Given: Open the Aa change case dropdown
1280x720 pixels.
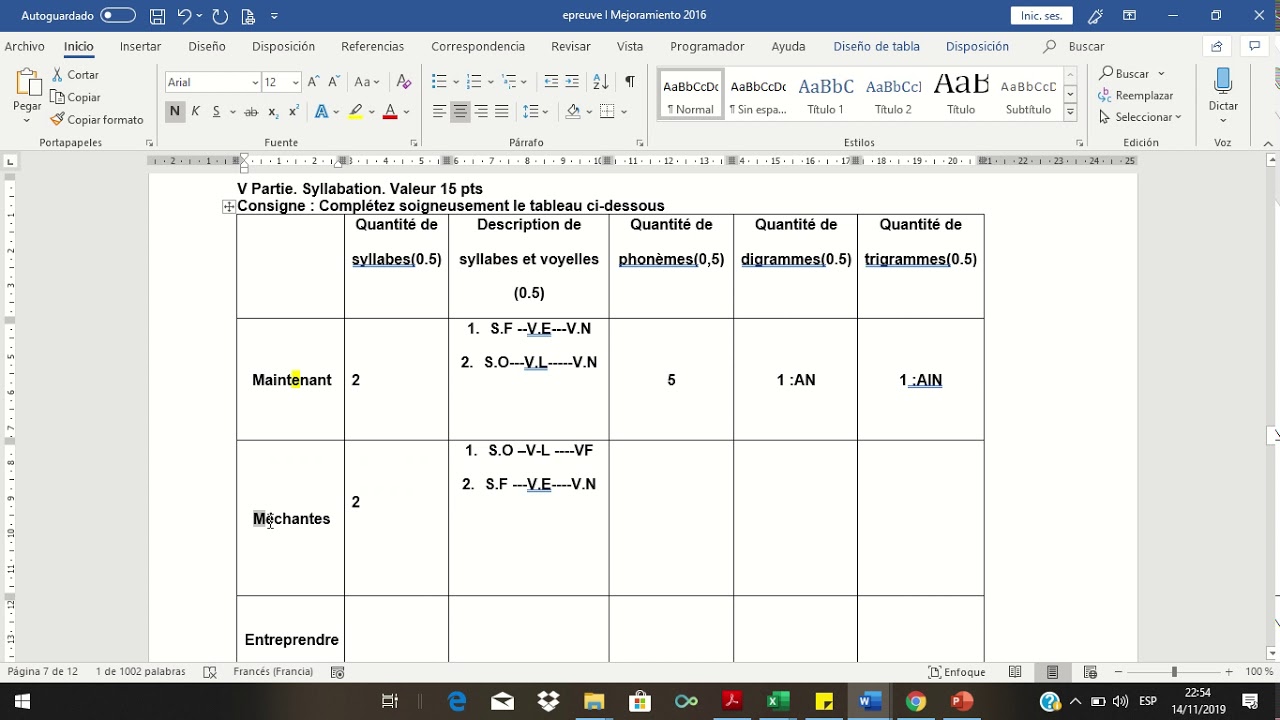Looking at the screenshot, I should tap(367, 82).
